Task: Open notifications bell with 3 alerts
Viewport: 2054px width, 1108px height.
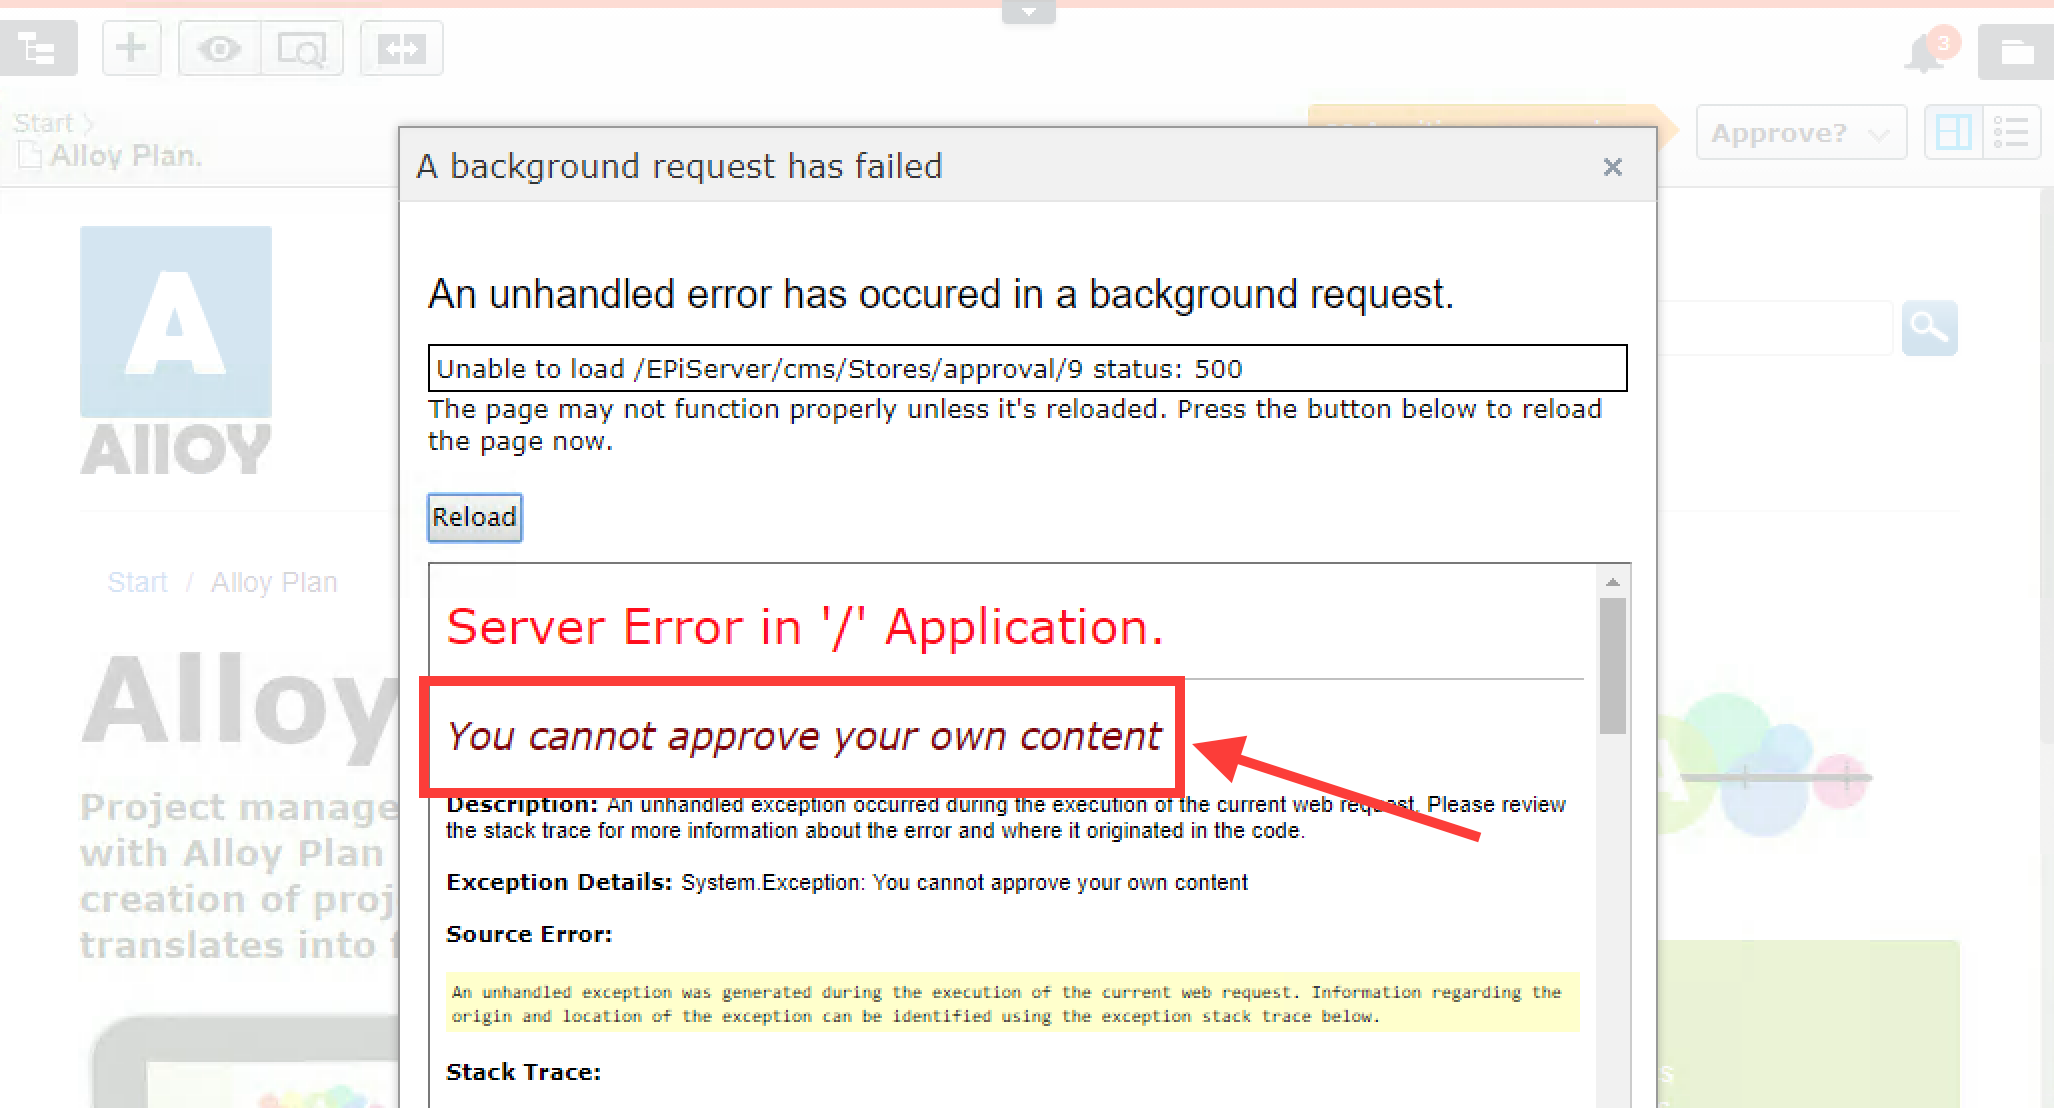Action: 1925,53
